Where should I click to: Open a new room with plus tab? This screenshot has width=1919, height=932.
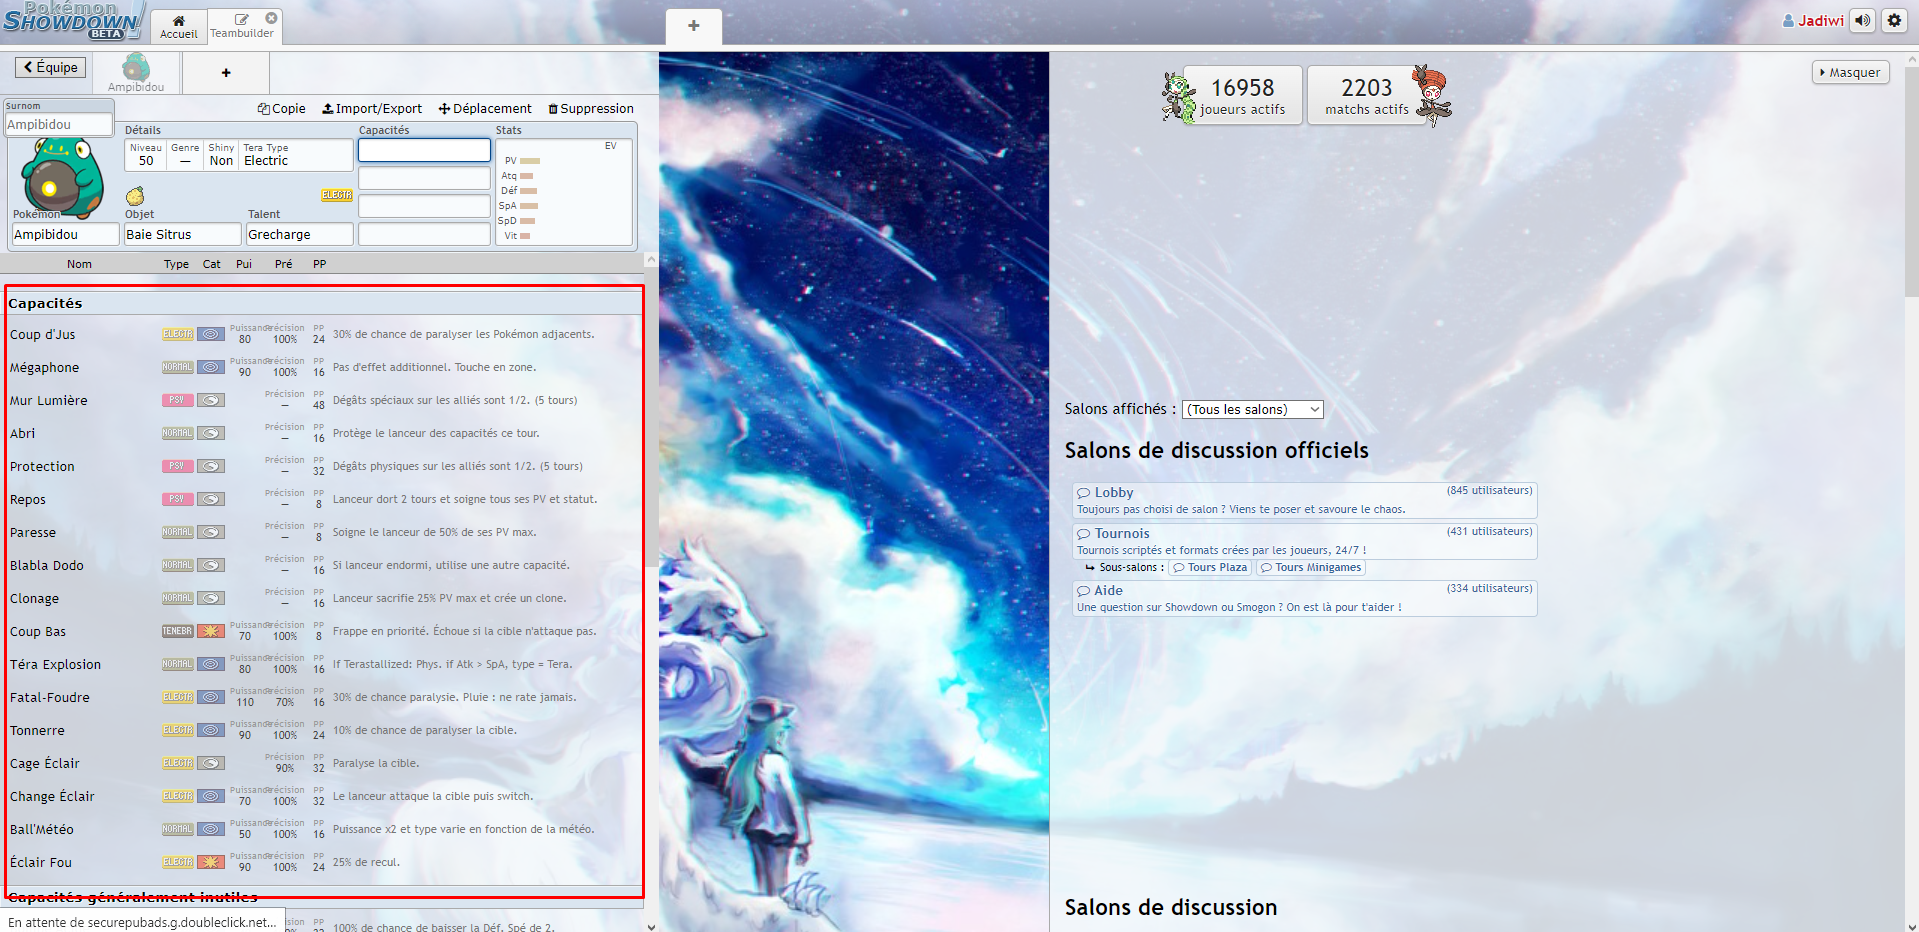point(694,26)
